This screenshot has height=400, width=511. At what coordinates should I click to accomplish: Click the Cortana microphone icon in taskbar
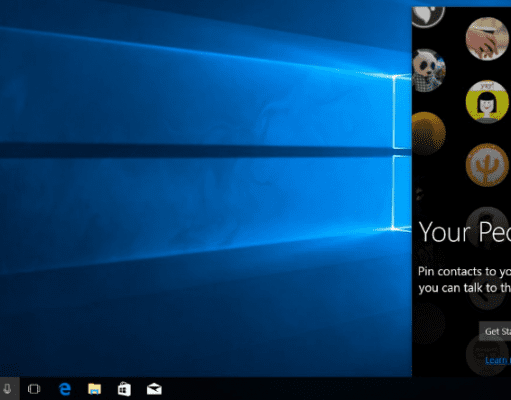[7, 389]
